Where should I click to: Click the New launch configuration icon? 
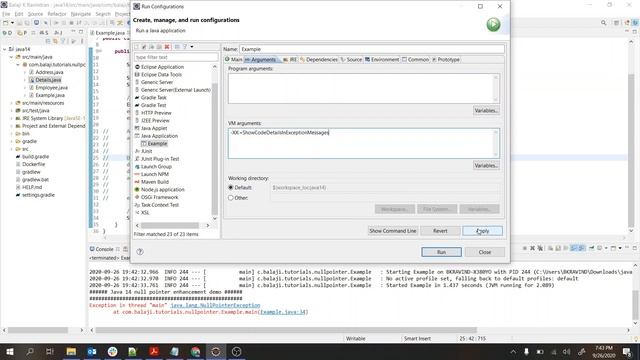coord(137,47)
